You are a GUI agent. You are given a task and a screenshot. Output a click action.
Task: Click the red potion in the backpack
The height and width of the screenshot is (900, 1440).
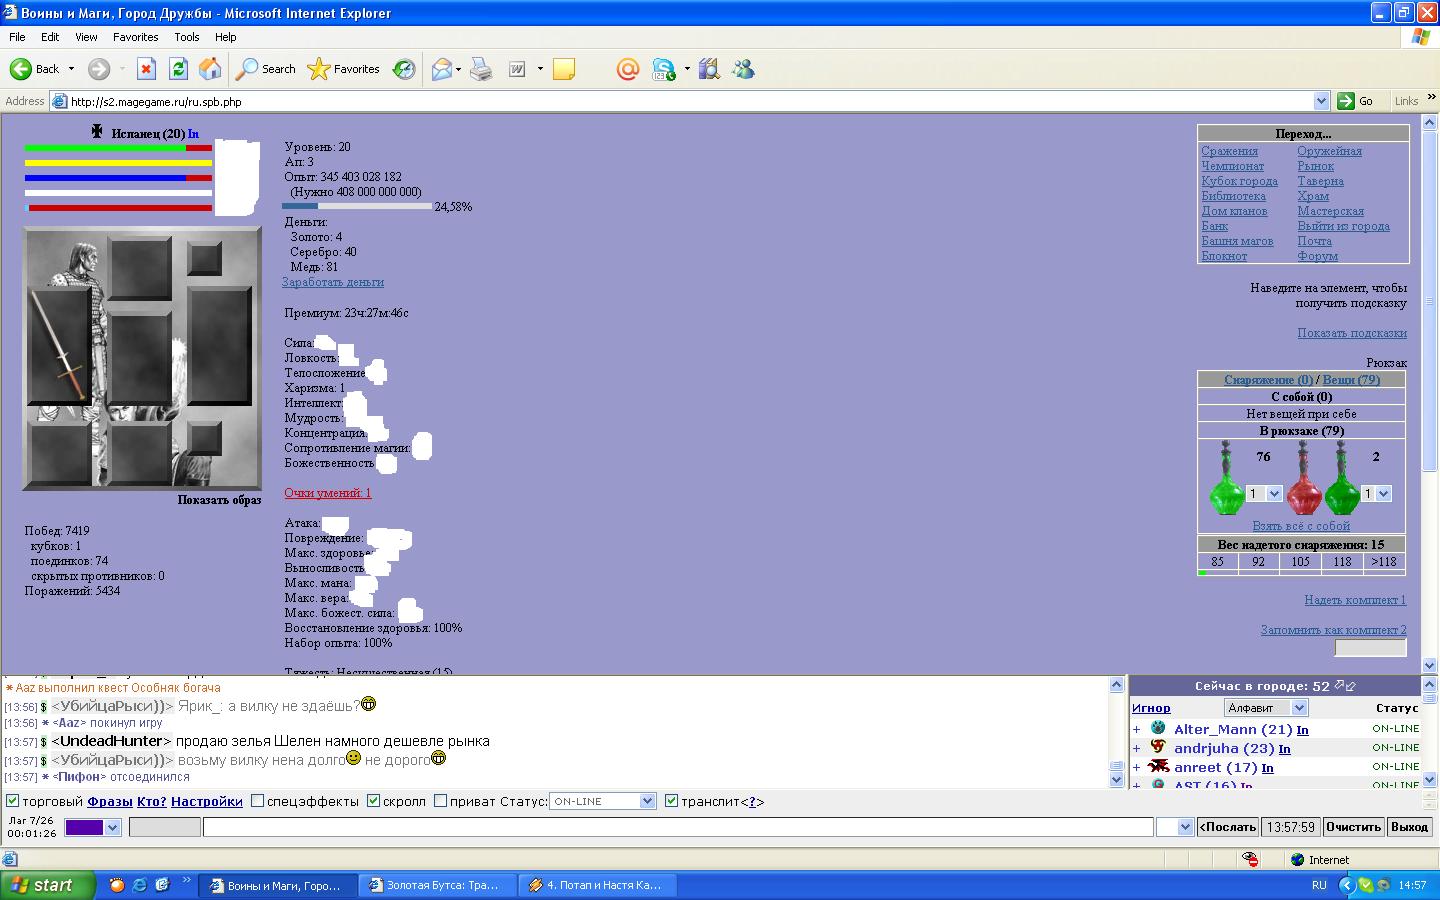(1303, 480)
